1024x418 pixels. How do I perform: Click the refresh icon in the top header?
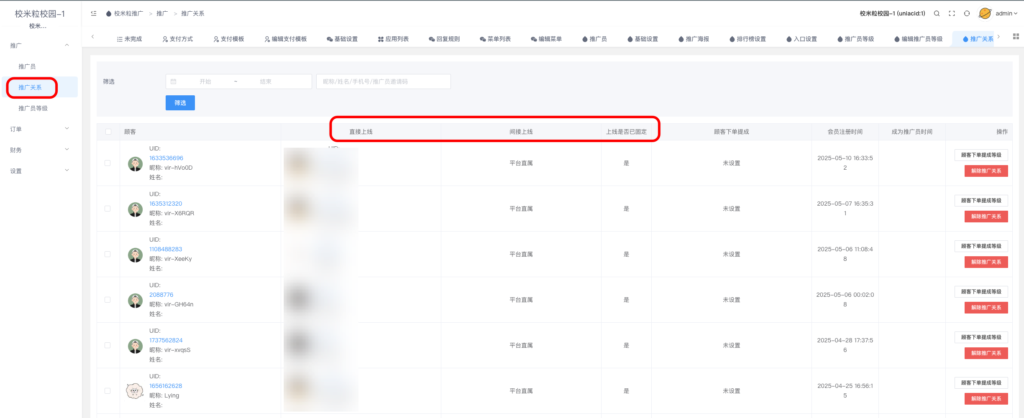point(966,14)
